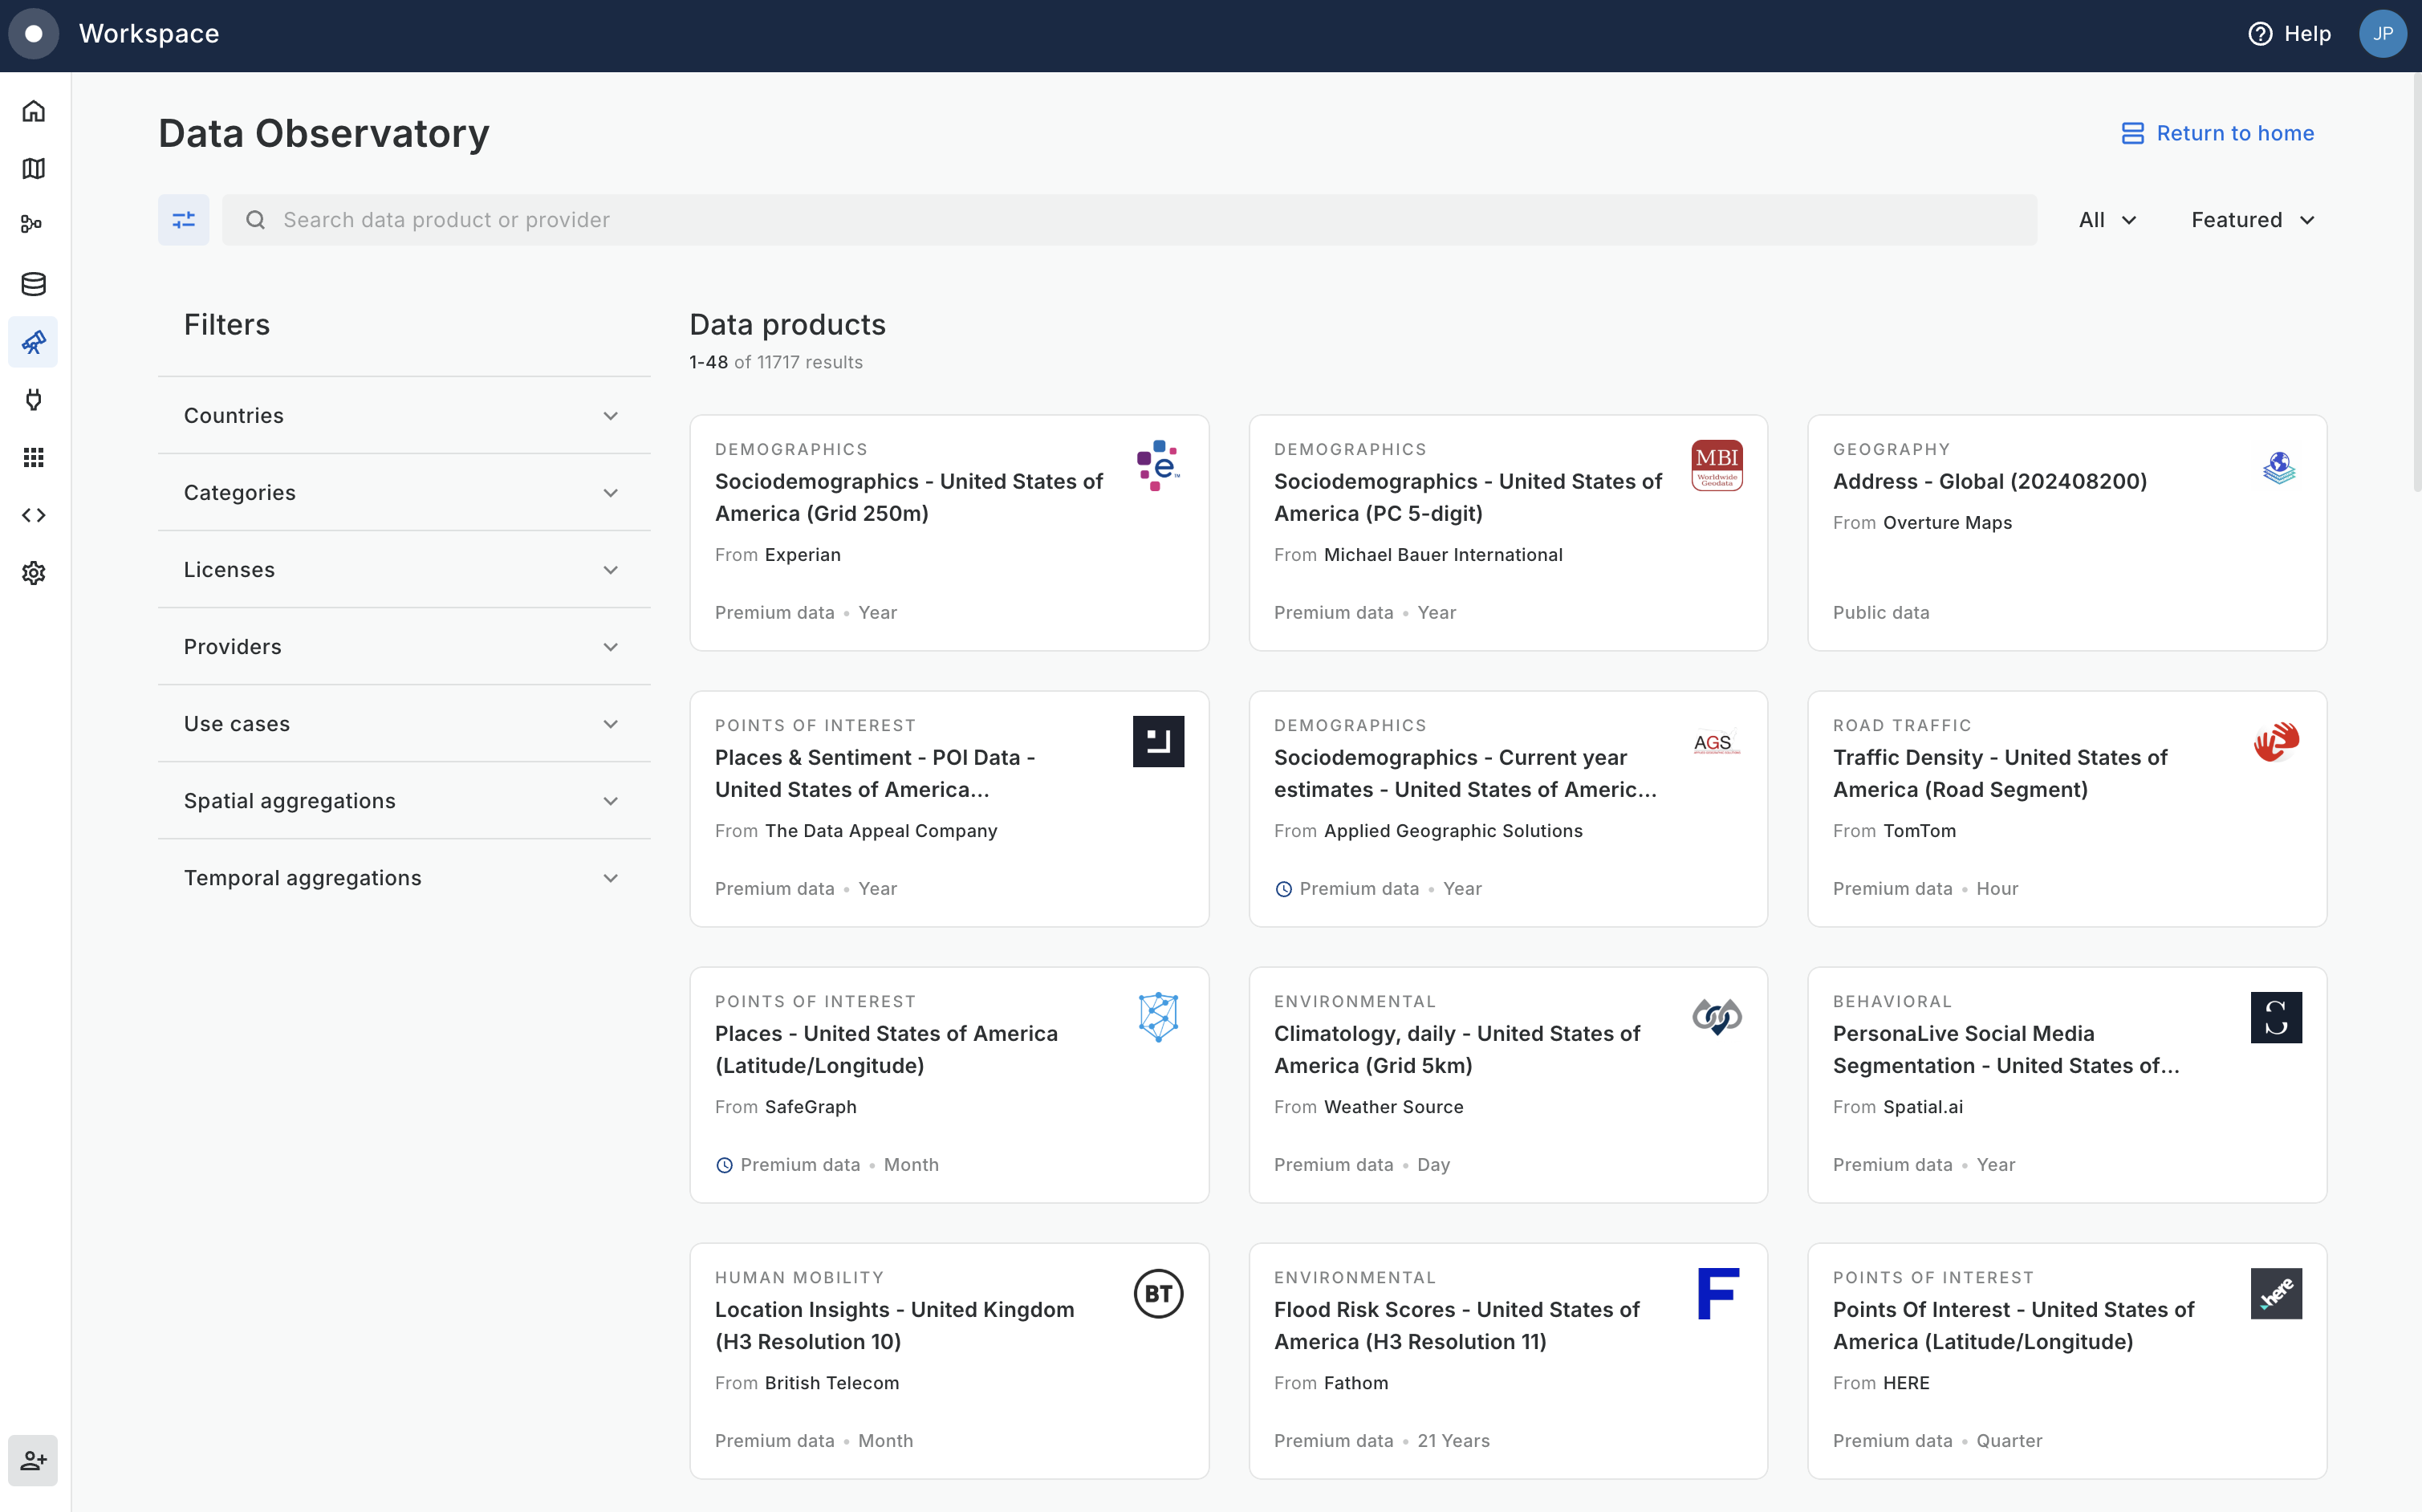Image resolution: width=2422 pixels, height=1512 pixels.
Task: Expand the Licenses filter
Action: click(x=404, y=570)
